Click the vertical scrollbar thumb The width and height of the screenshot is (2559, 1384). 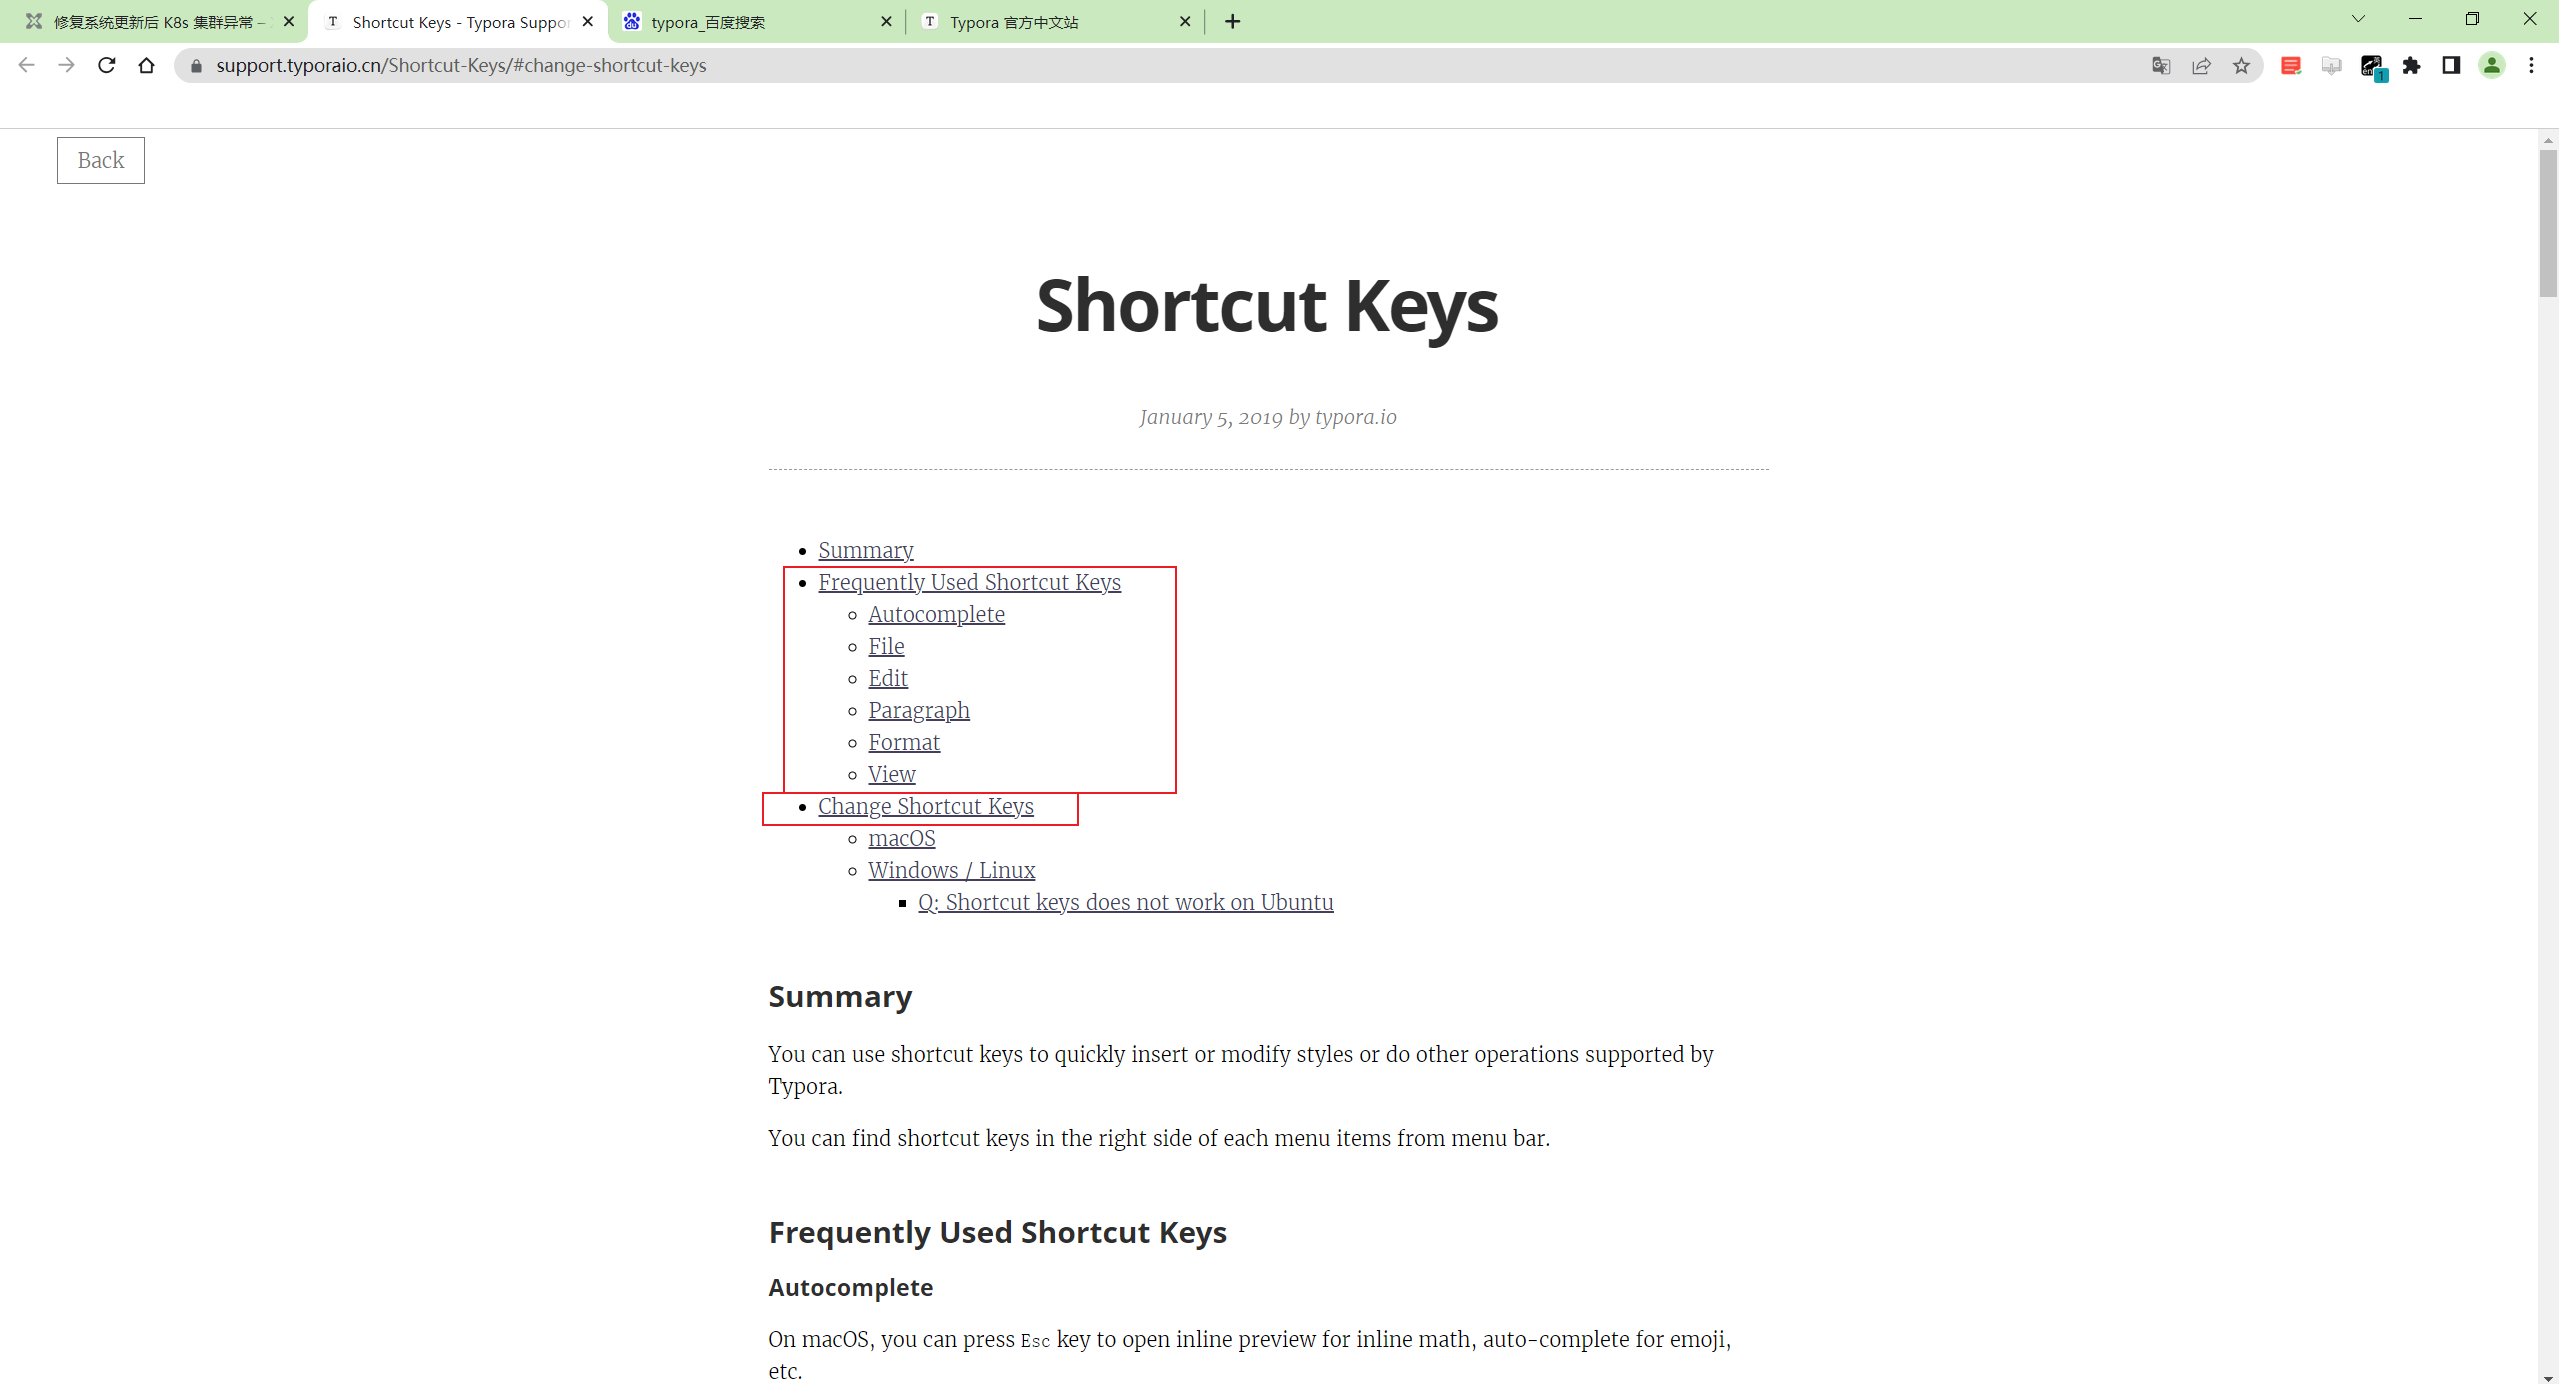point(2548,222)
